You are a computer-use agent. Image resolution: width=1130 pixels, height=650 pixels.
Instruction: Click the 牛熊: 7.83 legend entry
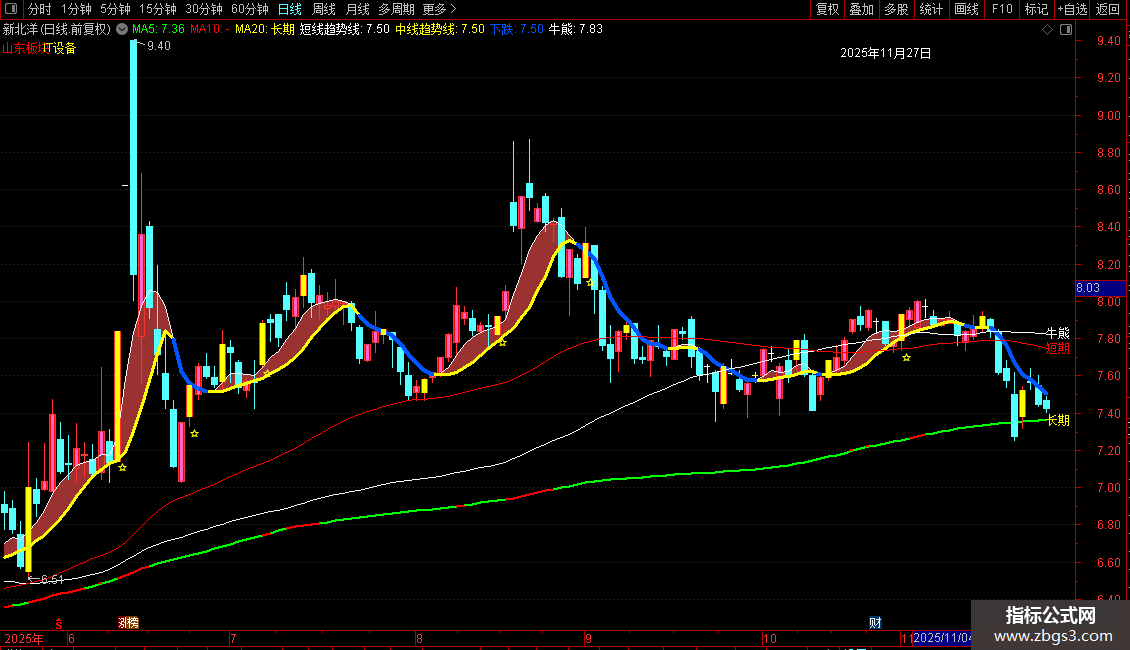click(576, 30)
